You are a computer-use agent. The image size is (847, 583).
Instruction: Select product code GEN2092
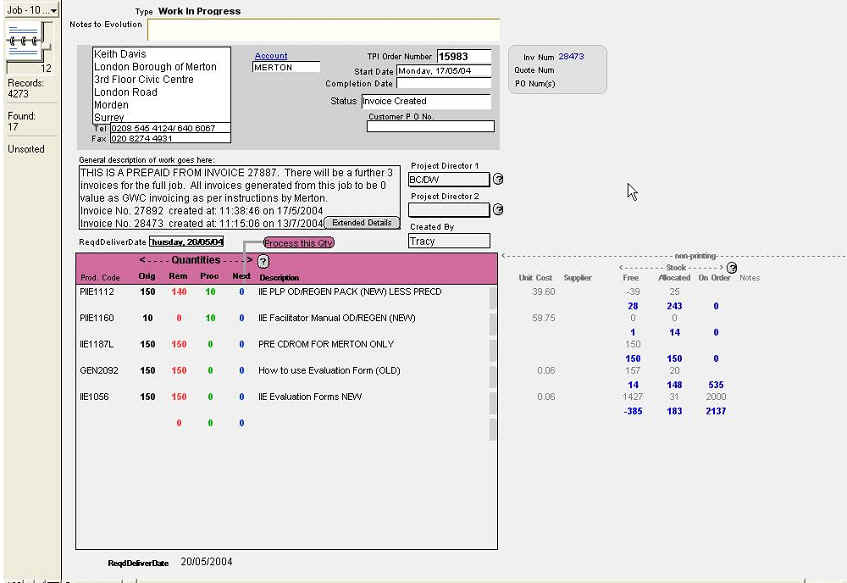pos(99,371)
